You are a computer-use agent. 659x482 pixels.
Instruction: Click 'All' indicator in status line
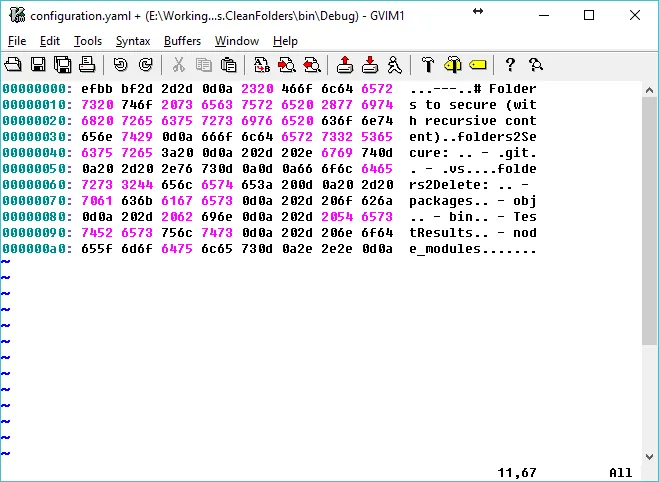click(621, 473)
